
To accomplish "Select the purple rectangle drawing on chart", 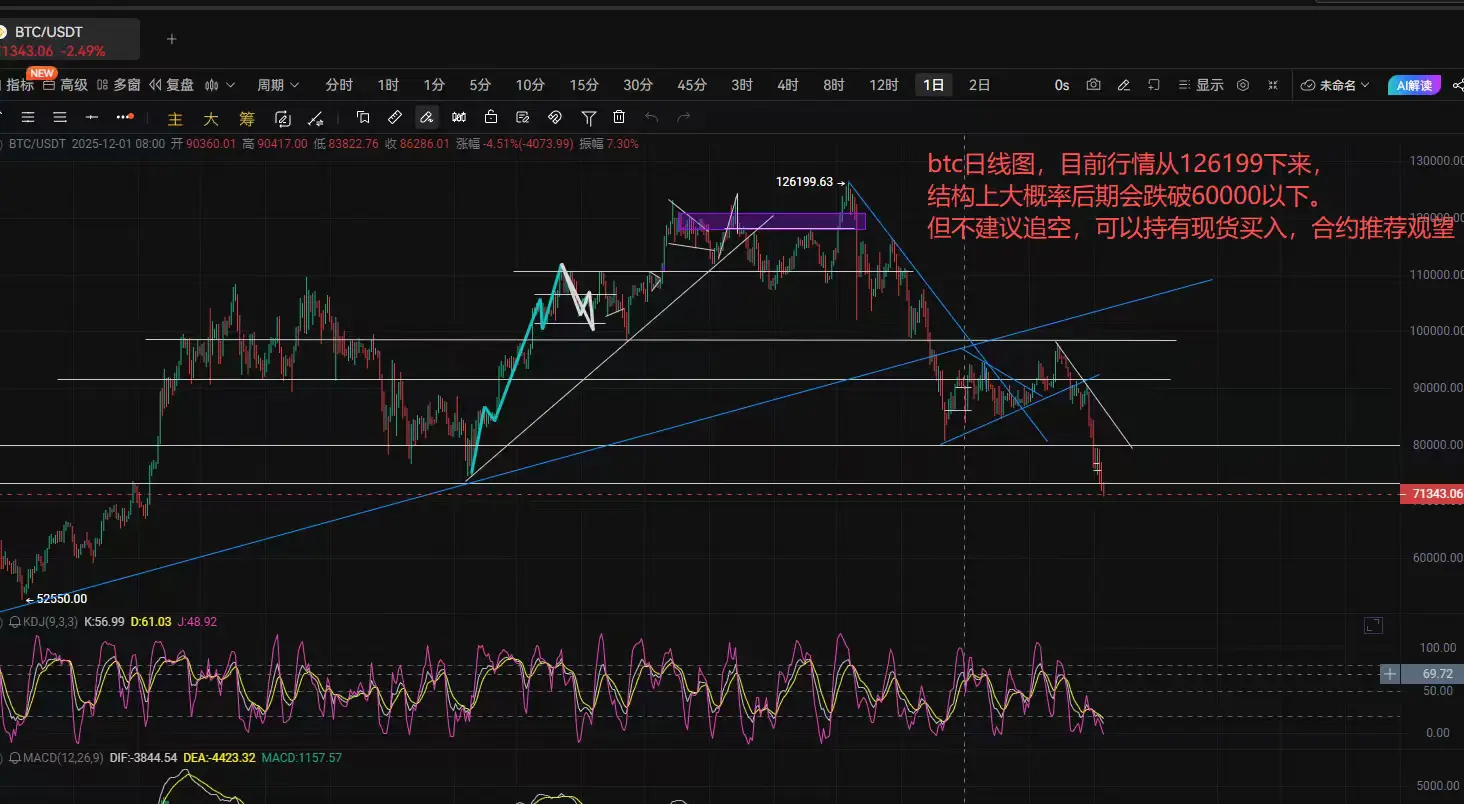I will click(771, 221).
